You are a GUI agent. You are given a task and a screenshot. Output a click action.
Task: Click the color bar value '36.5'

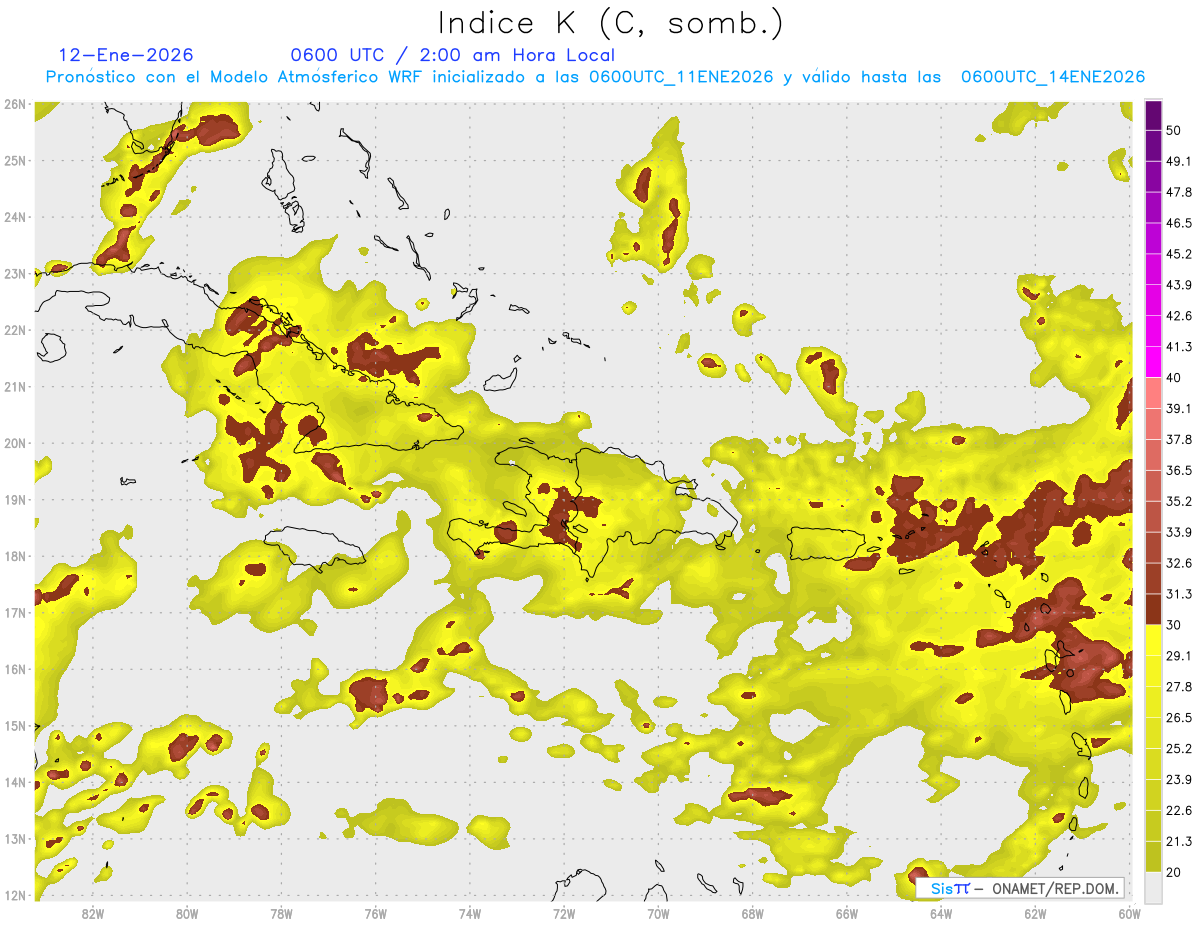pos(1178,470)
